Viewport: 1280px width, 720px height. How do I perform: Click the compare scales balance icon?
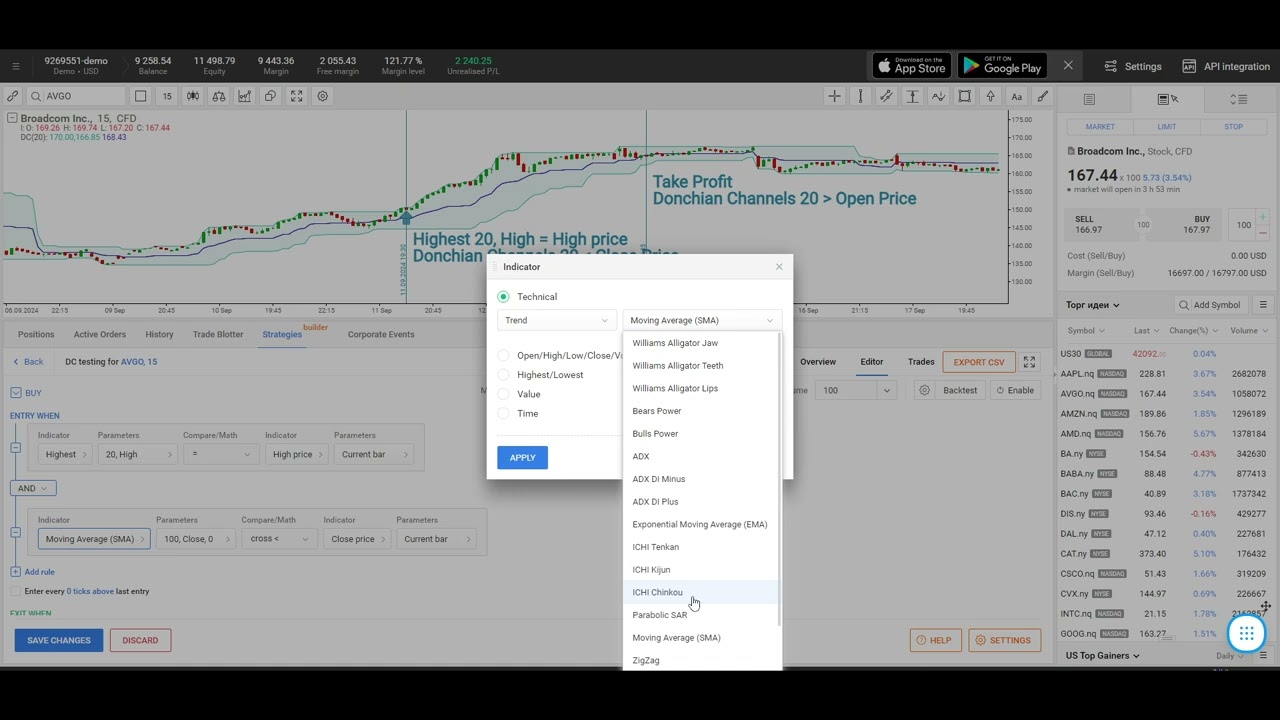(x=218, y=96)
